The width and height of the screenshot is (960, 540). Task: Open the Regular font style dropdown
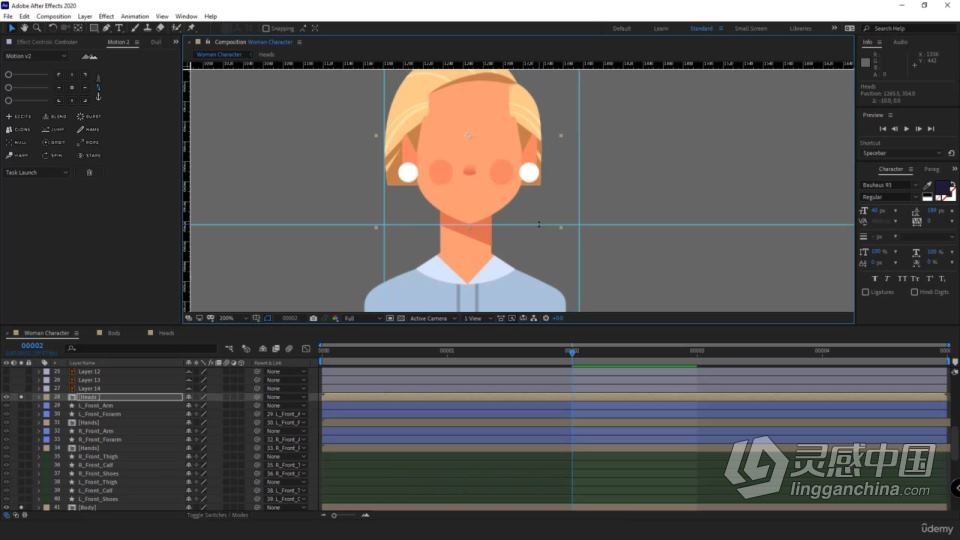tap(889, 197)
